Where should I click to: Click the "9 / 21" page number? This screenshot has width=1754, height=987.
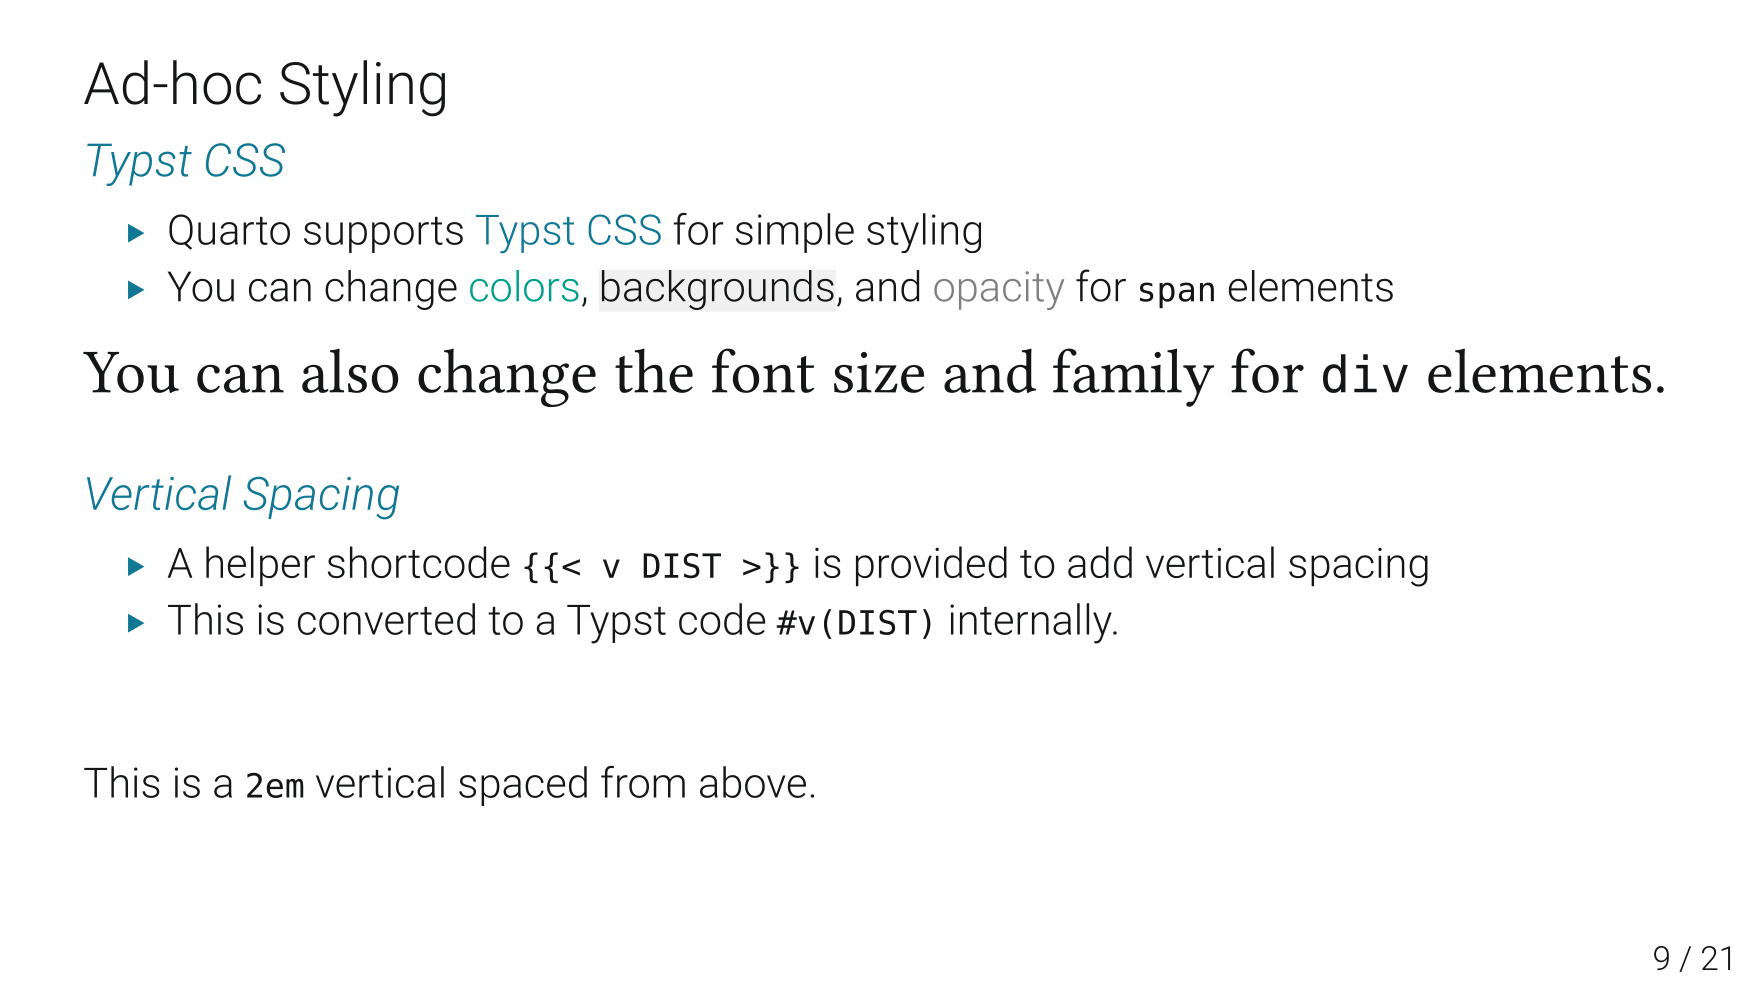coord(1692,958)
